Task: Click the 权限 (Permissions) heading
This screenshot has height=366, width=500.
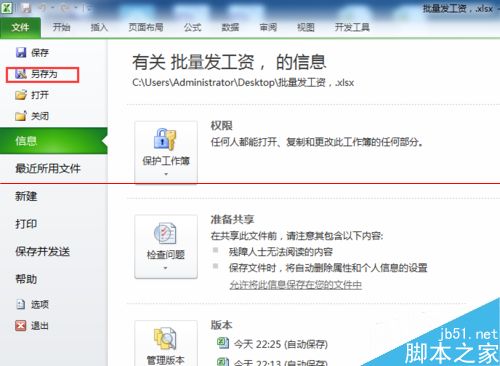Action: 222,126
